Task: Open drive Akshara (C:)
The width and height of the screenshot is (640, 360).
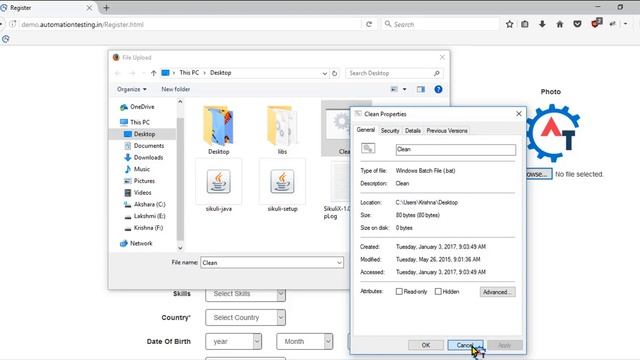Action: 145,204
